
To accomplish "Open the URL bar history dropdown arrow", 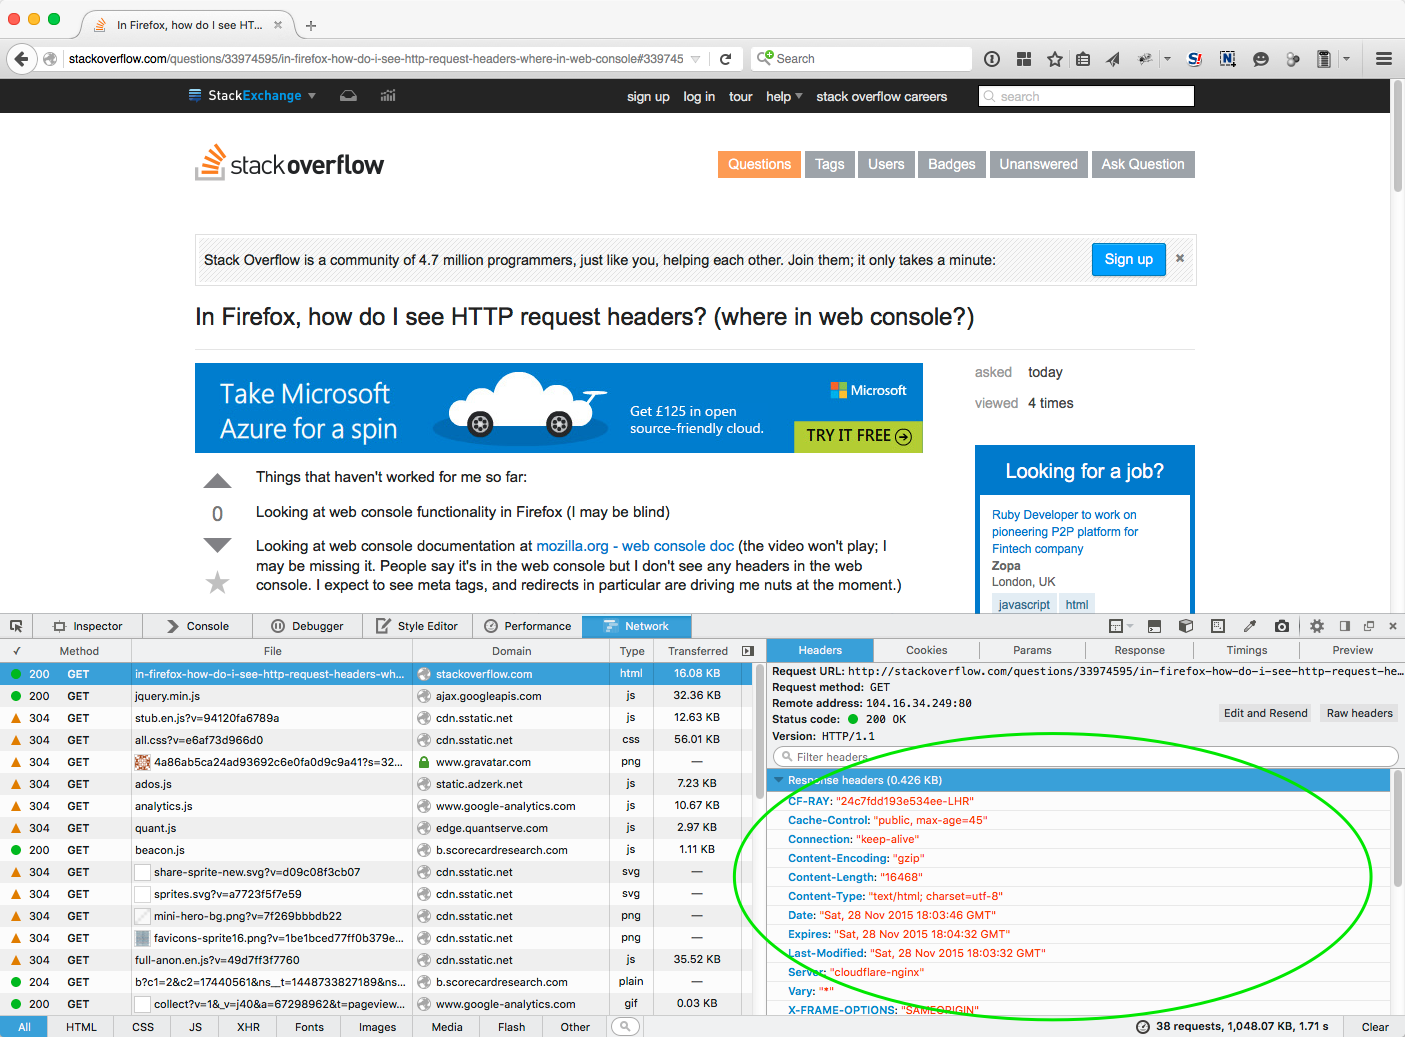I will 696,59.
